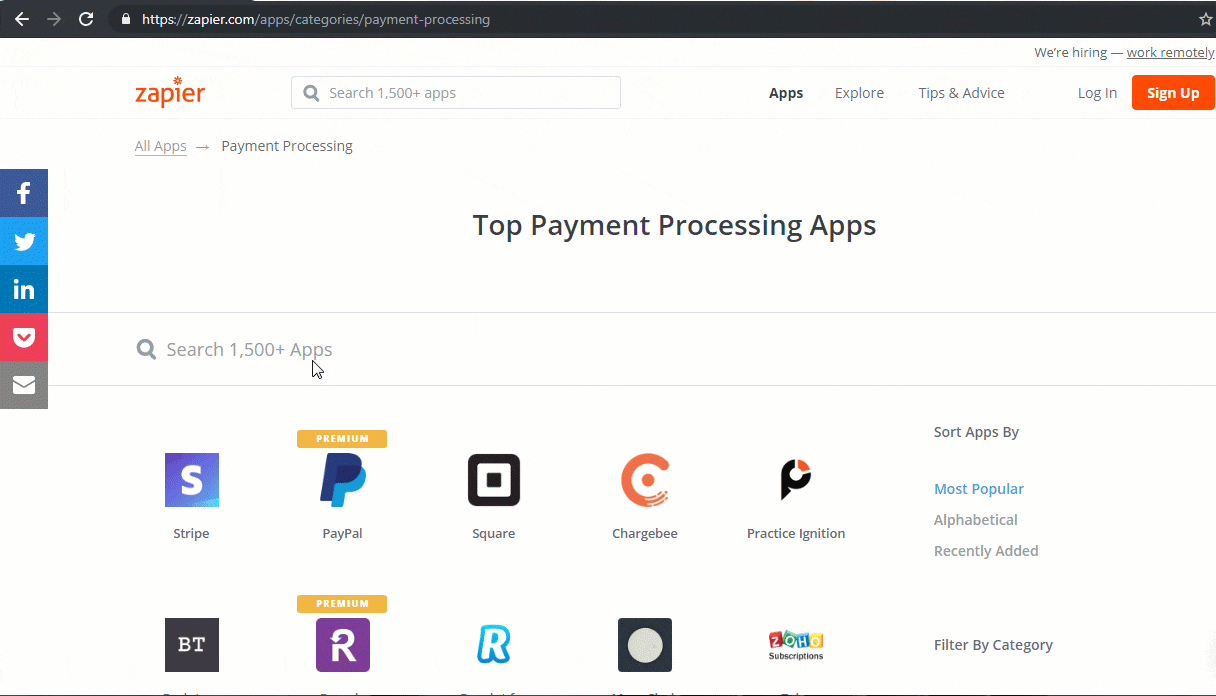Click the Log In link
The height and width of the screenshot is (696, 1216).
click(x=1097, y=93)
